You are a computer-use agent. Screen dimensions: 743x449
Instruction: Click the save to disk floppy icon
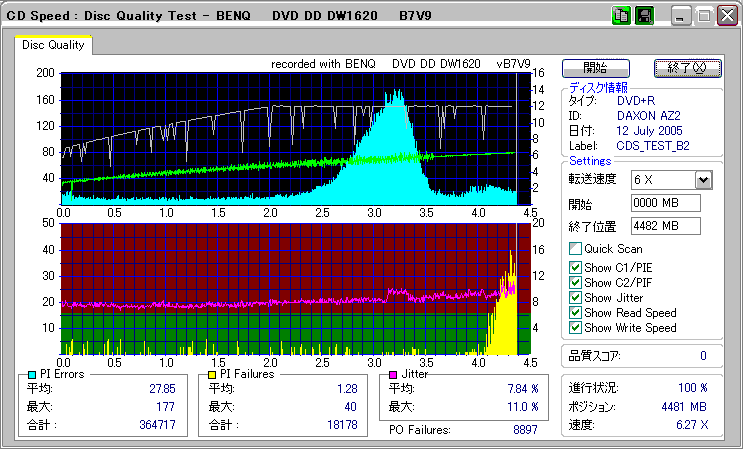645,16
